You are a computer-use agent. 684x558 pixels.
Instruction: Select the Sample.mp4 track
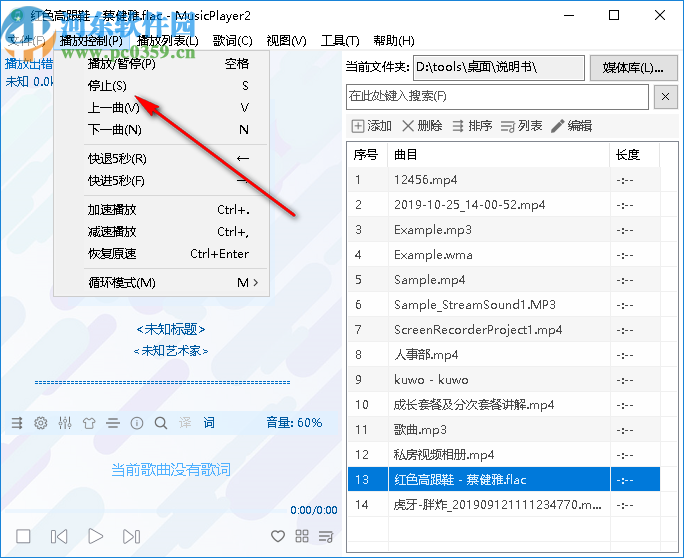pos(504,280)
